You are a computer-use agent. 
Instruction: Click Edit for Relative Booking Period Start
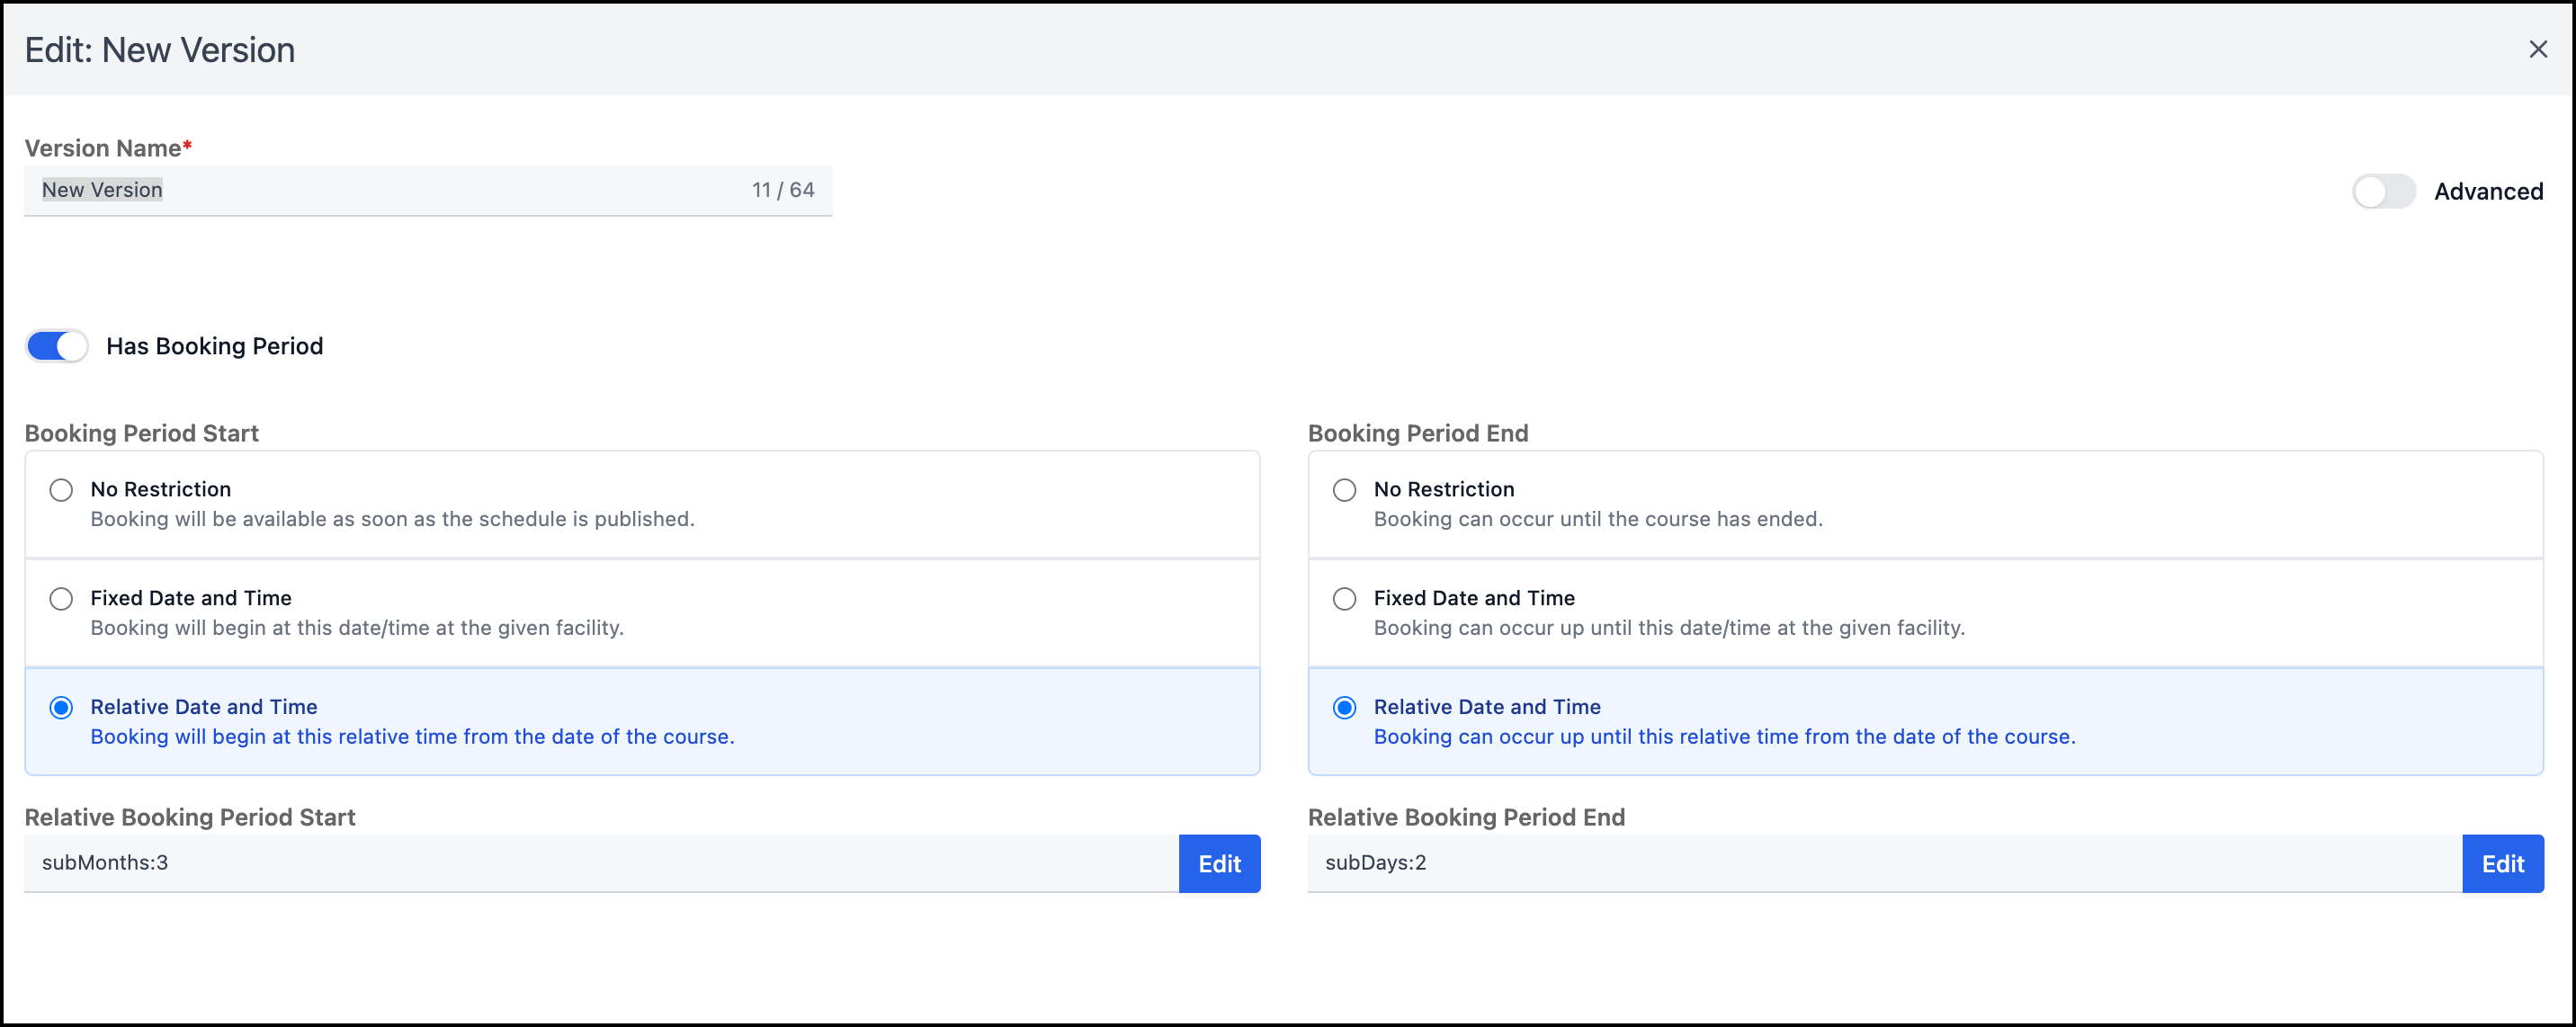click(1219, 863)
